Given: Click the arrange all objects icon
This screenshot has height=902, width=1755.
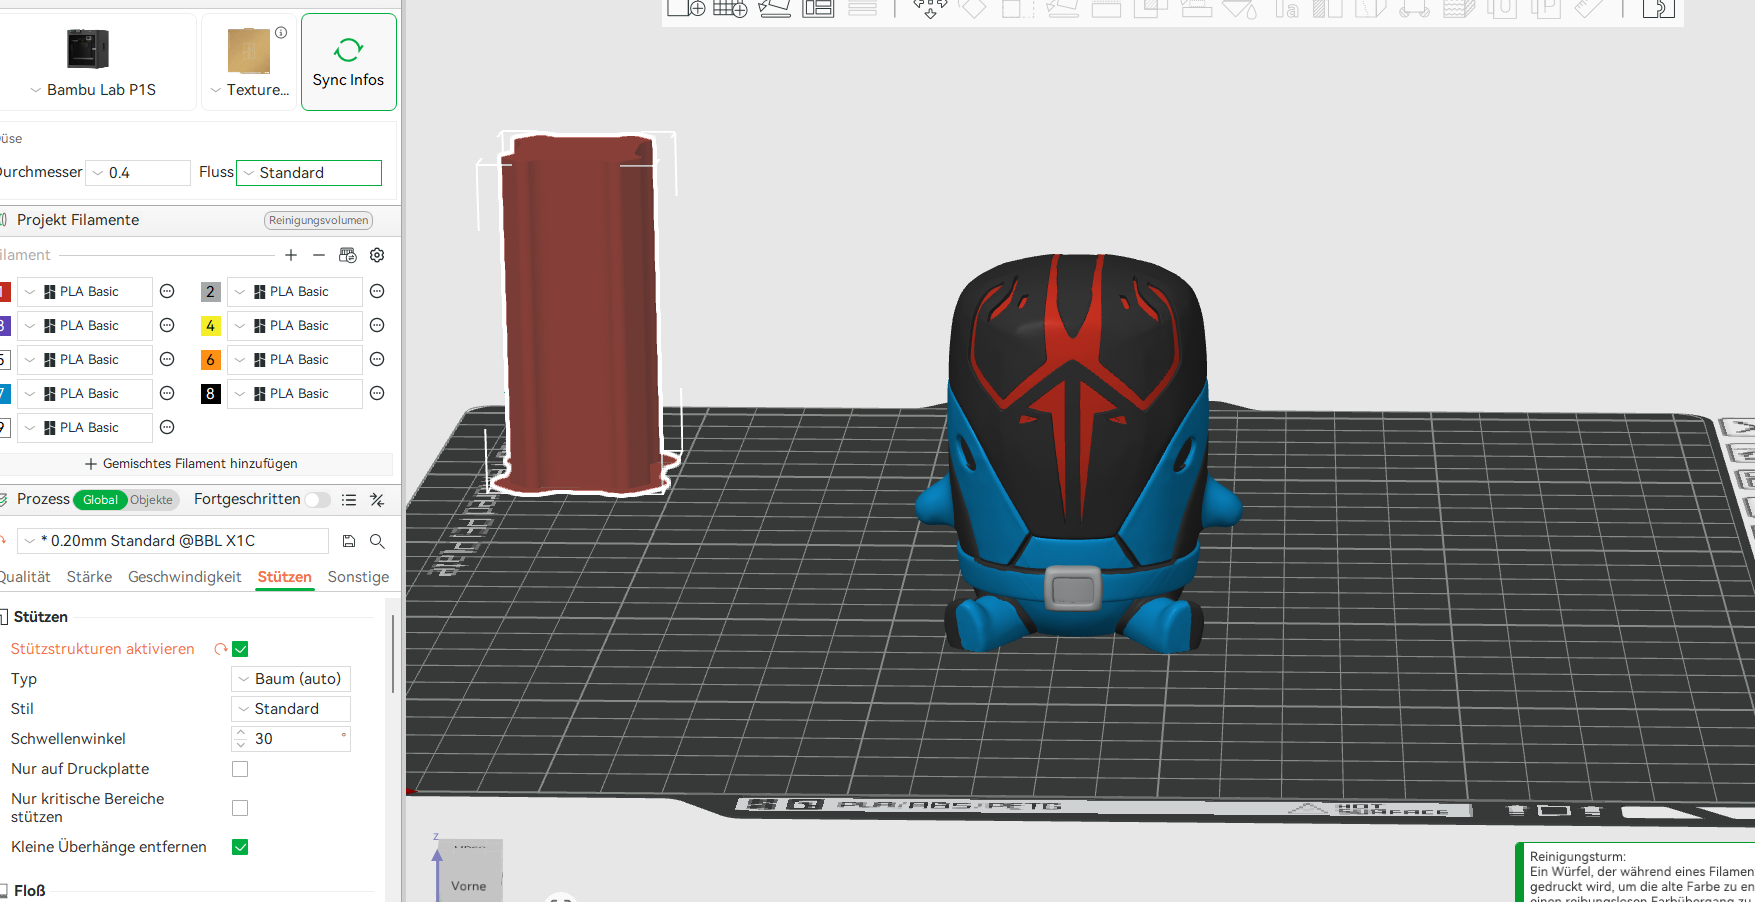Looking at the screenshot, I should click(x=818, y=8).
